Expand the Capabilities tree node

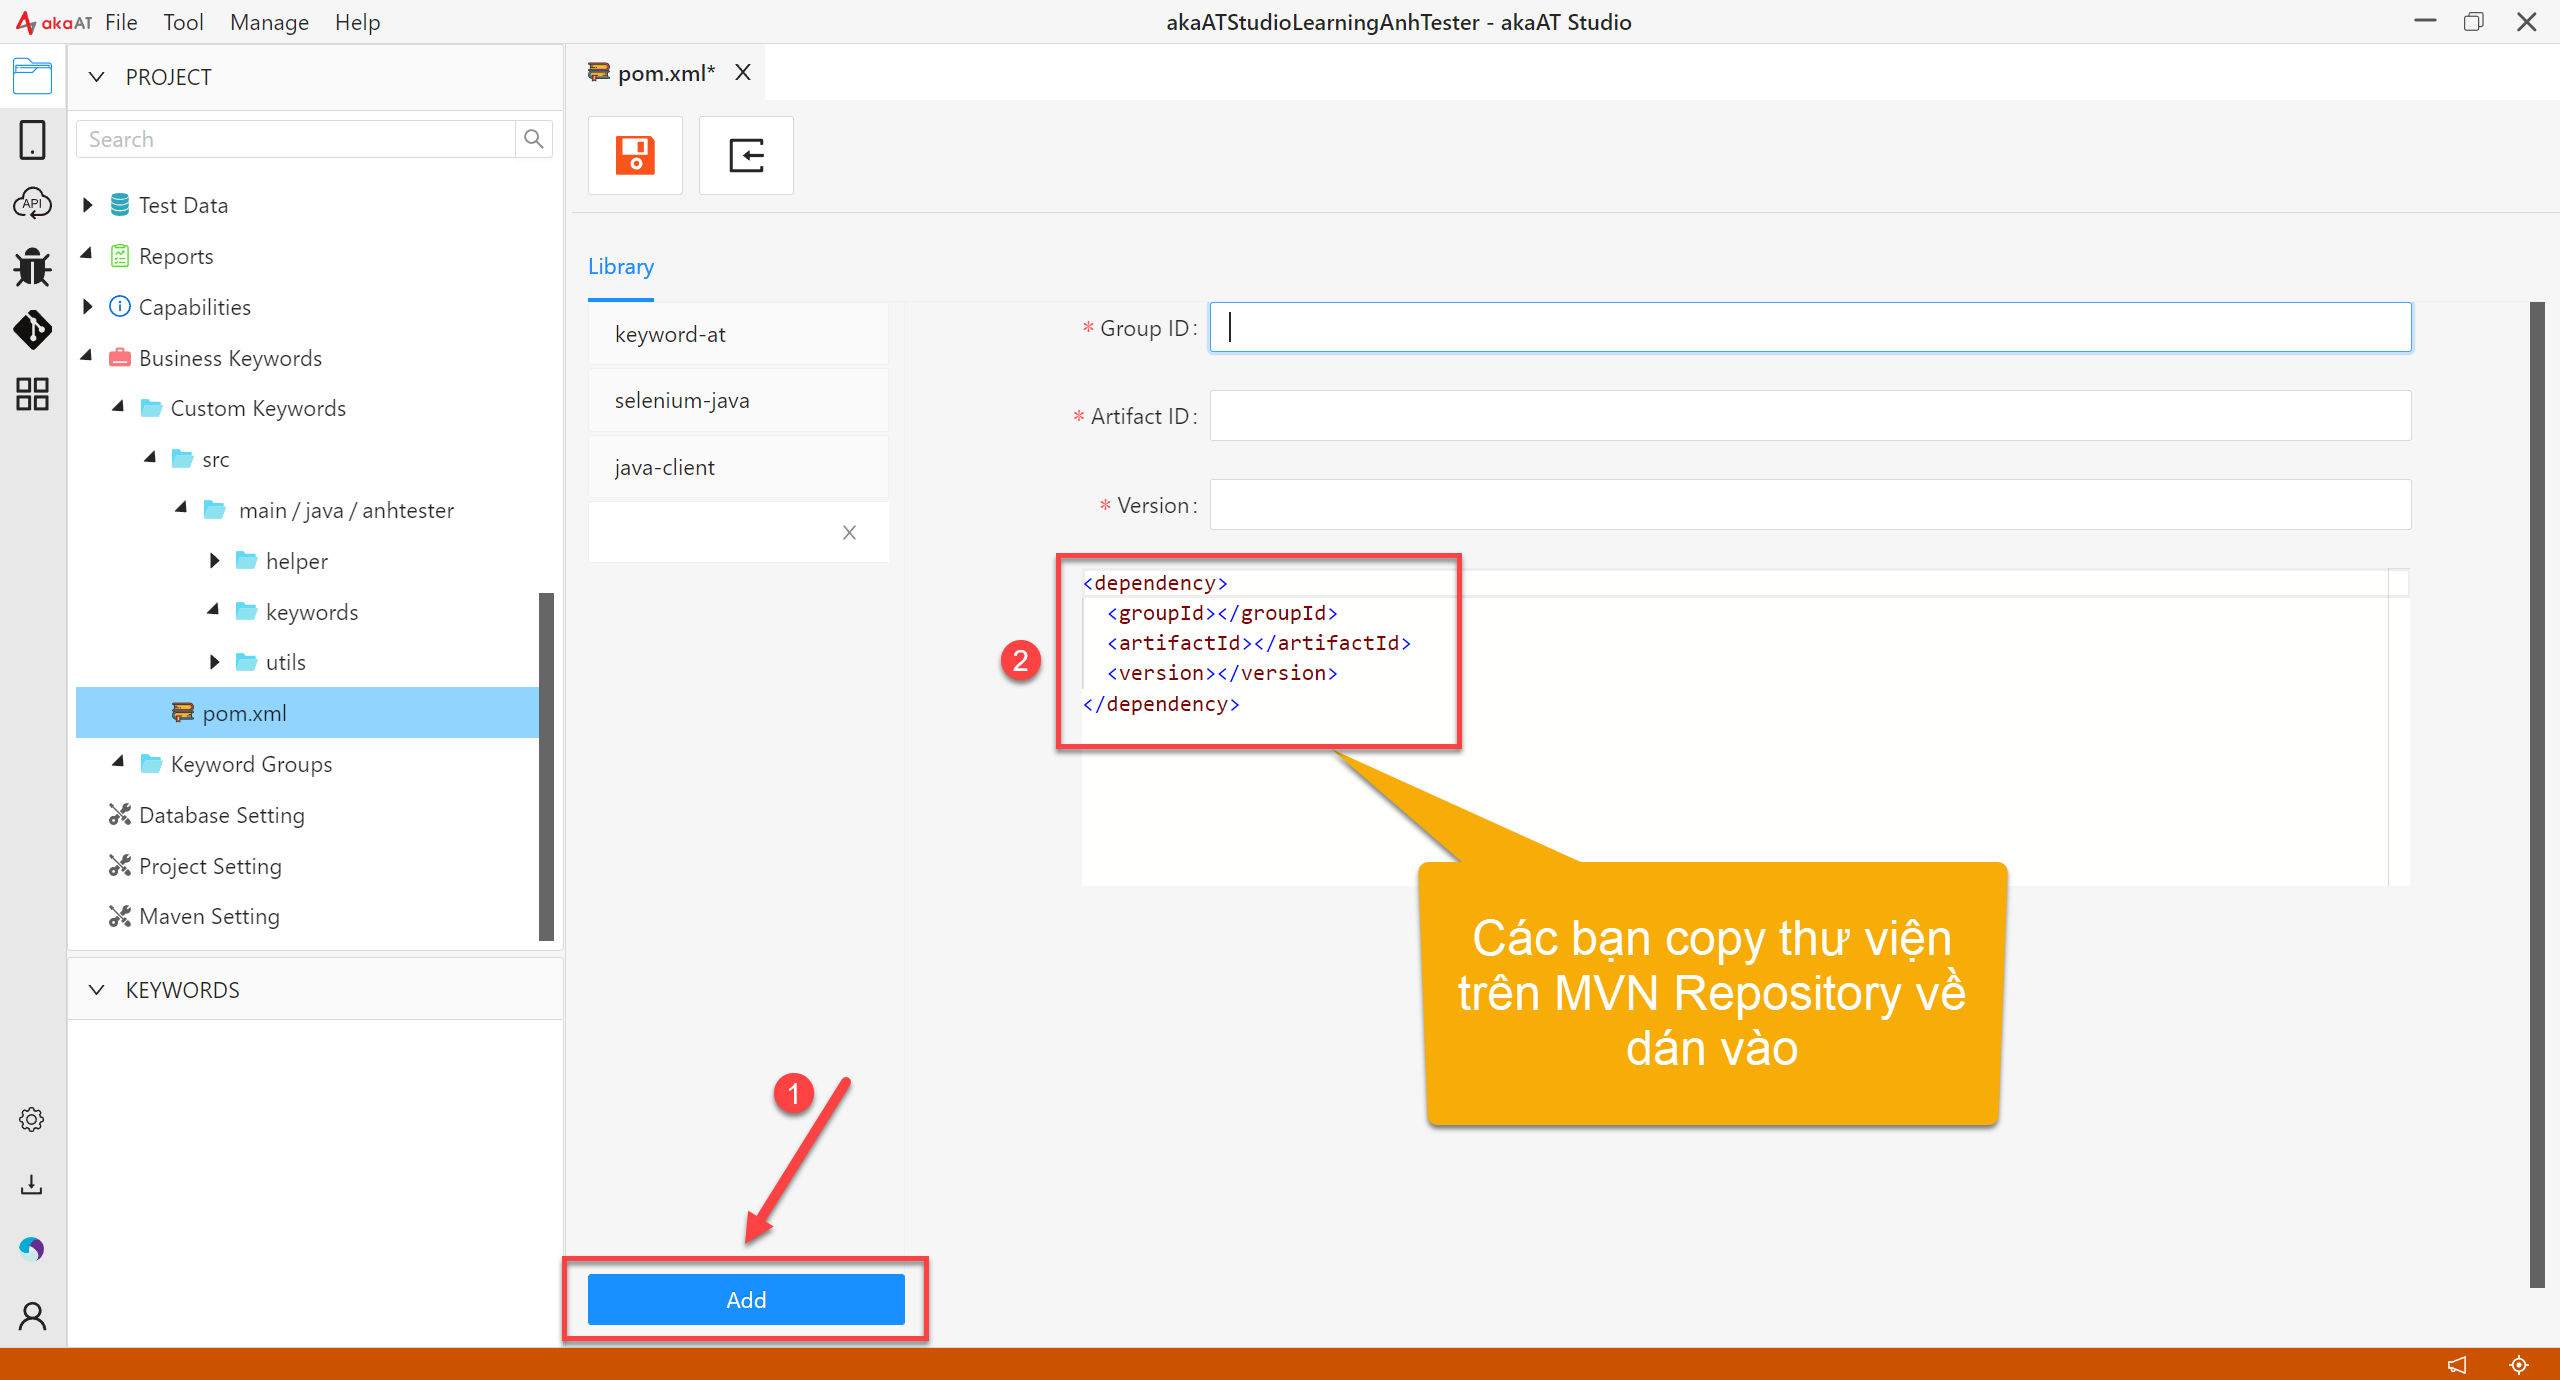(x=88, y=306)
